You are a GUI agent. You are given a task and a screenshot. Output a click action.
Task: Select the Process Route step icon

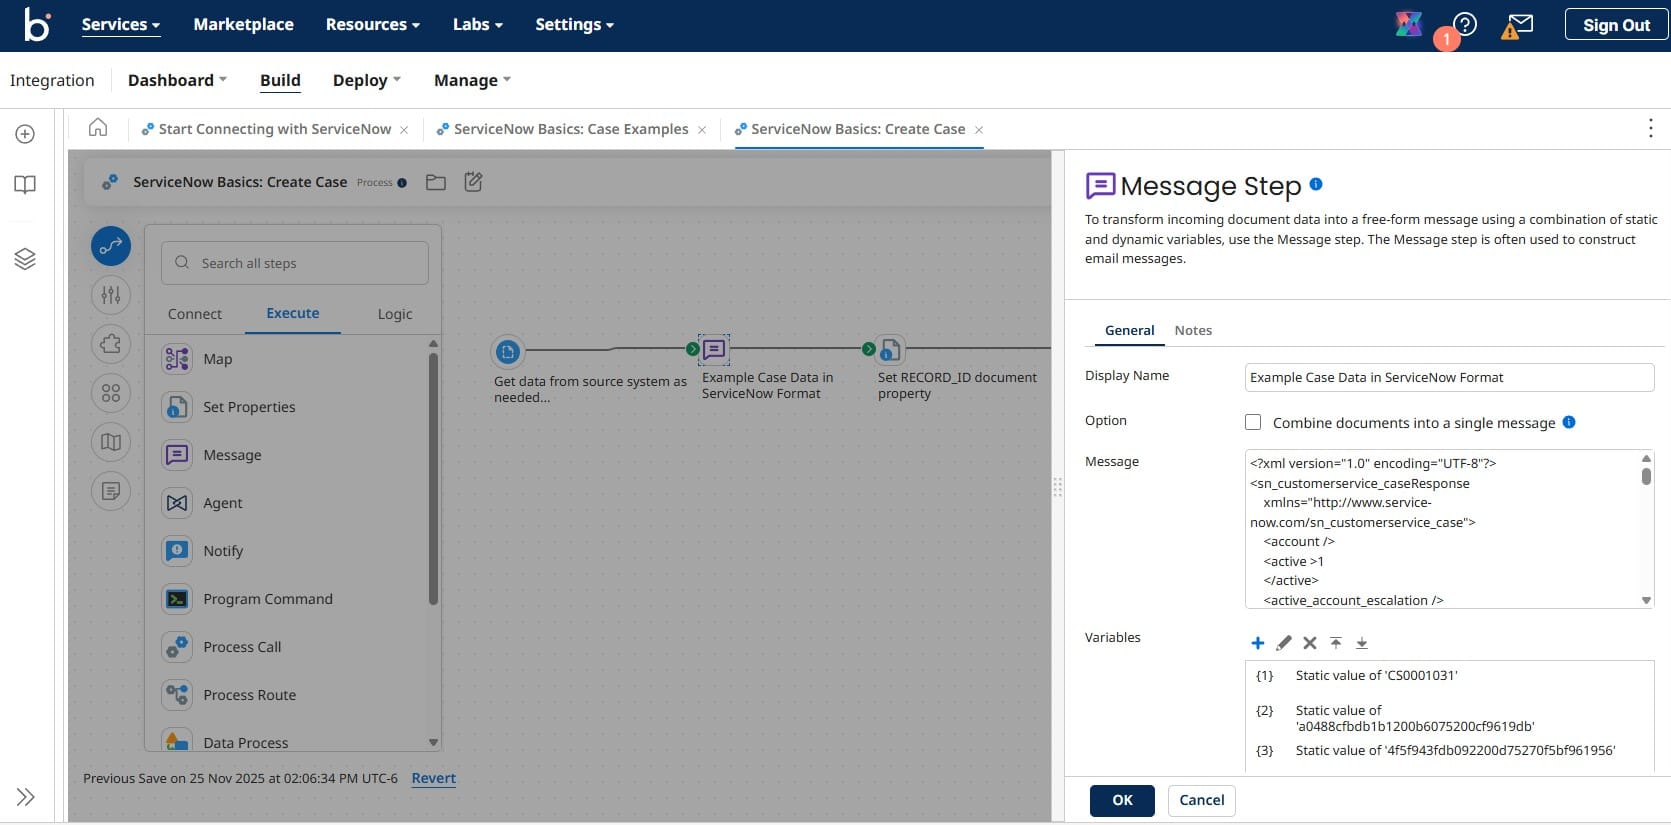(177, 695)
